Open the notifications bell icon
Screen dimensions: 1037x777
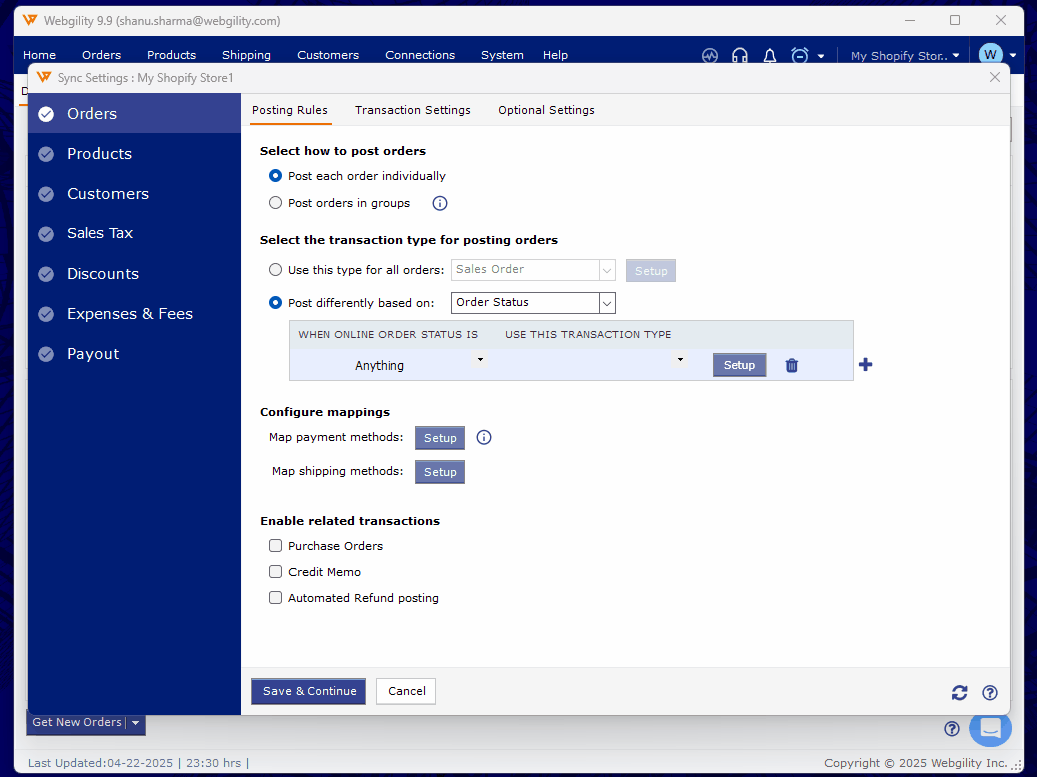click(769, 56)
